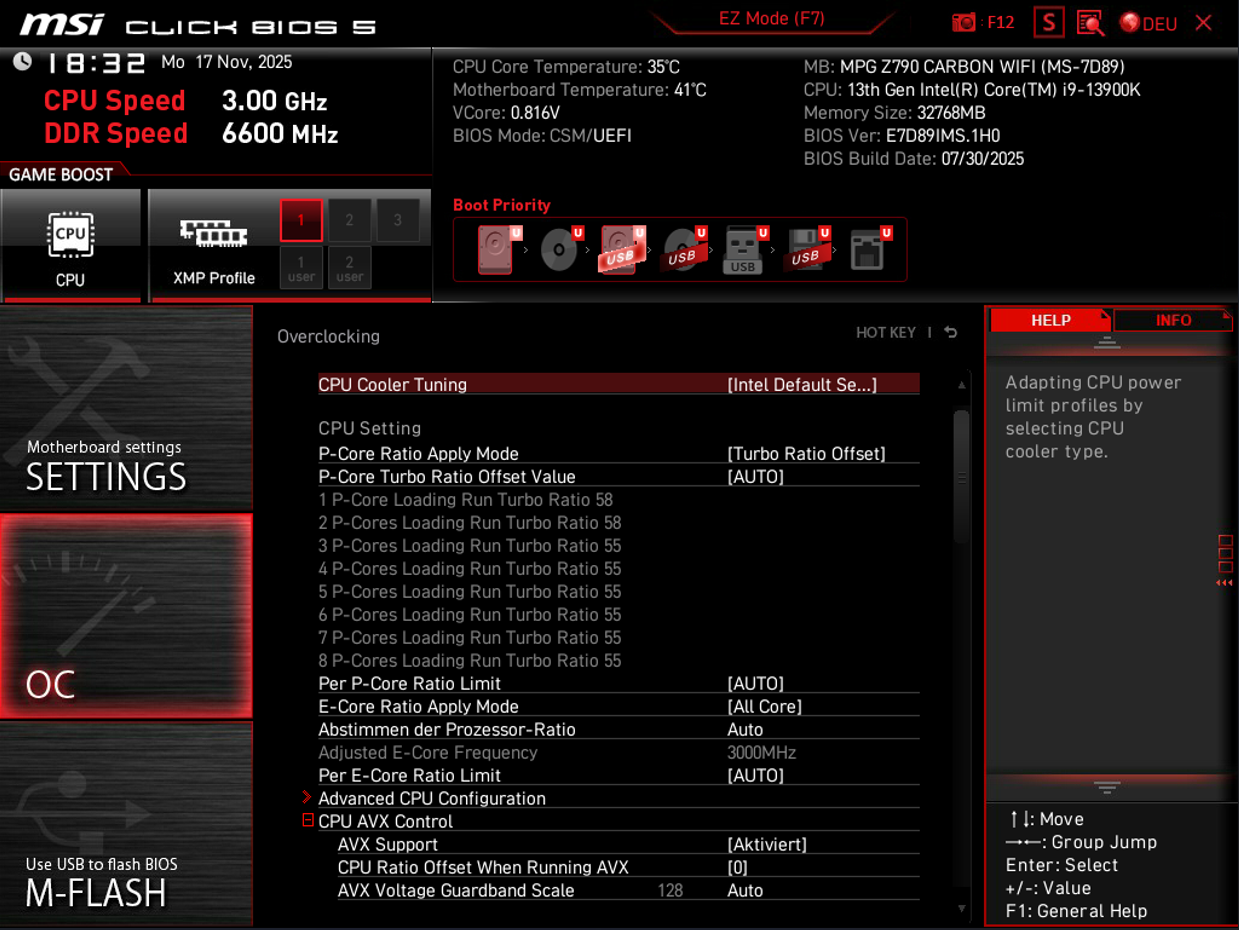Click the help panel bottom grip handle

(1107, 787)
